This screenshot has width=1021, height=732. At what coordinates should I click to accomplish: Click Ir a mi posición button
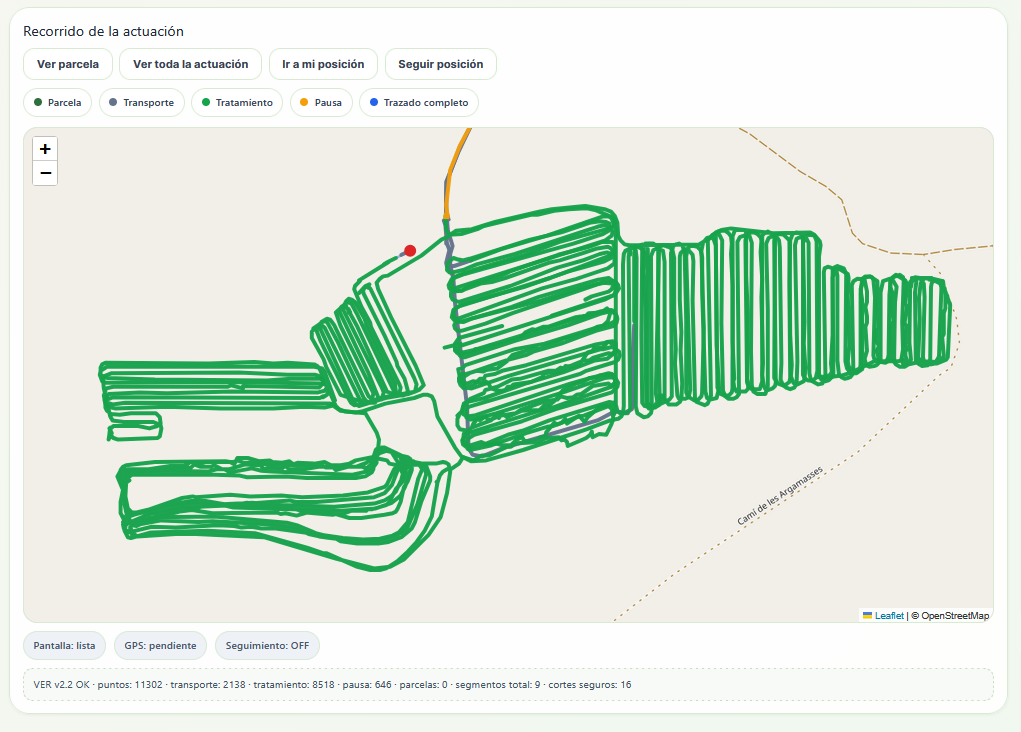(323, 64)
